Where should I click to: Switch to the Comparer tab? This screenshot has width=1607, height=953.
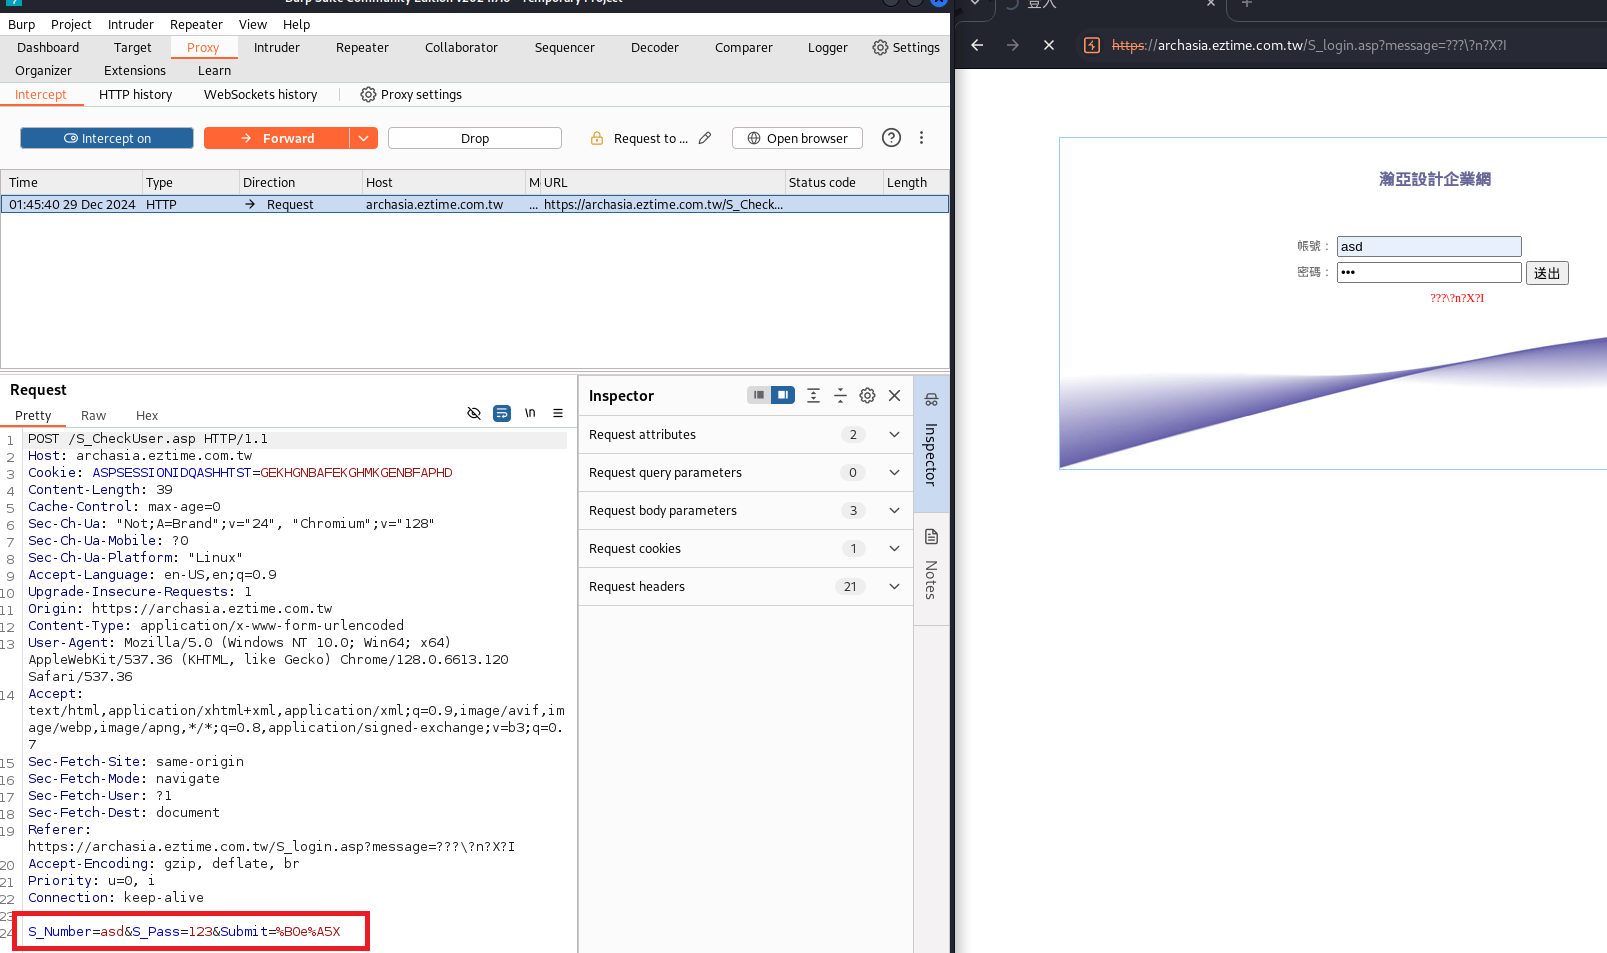point(744,47)
